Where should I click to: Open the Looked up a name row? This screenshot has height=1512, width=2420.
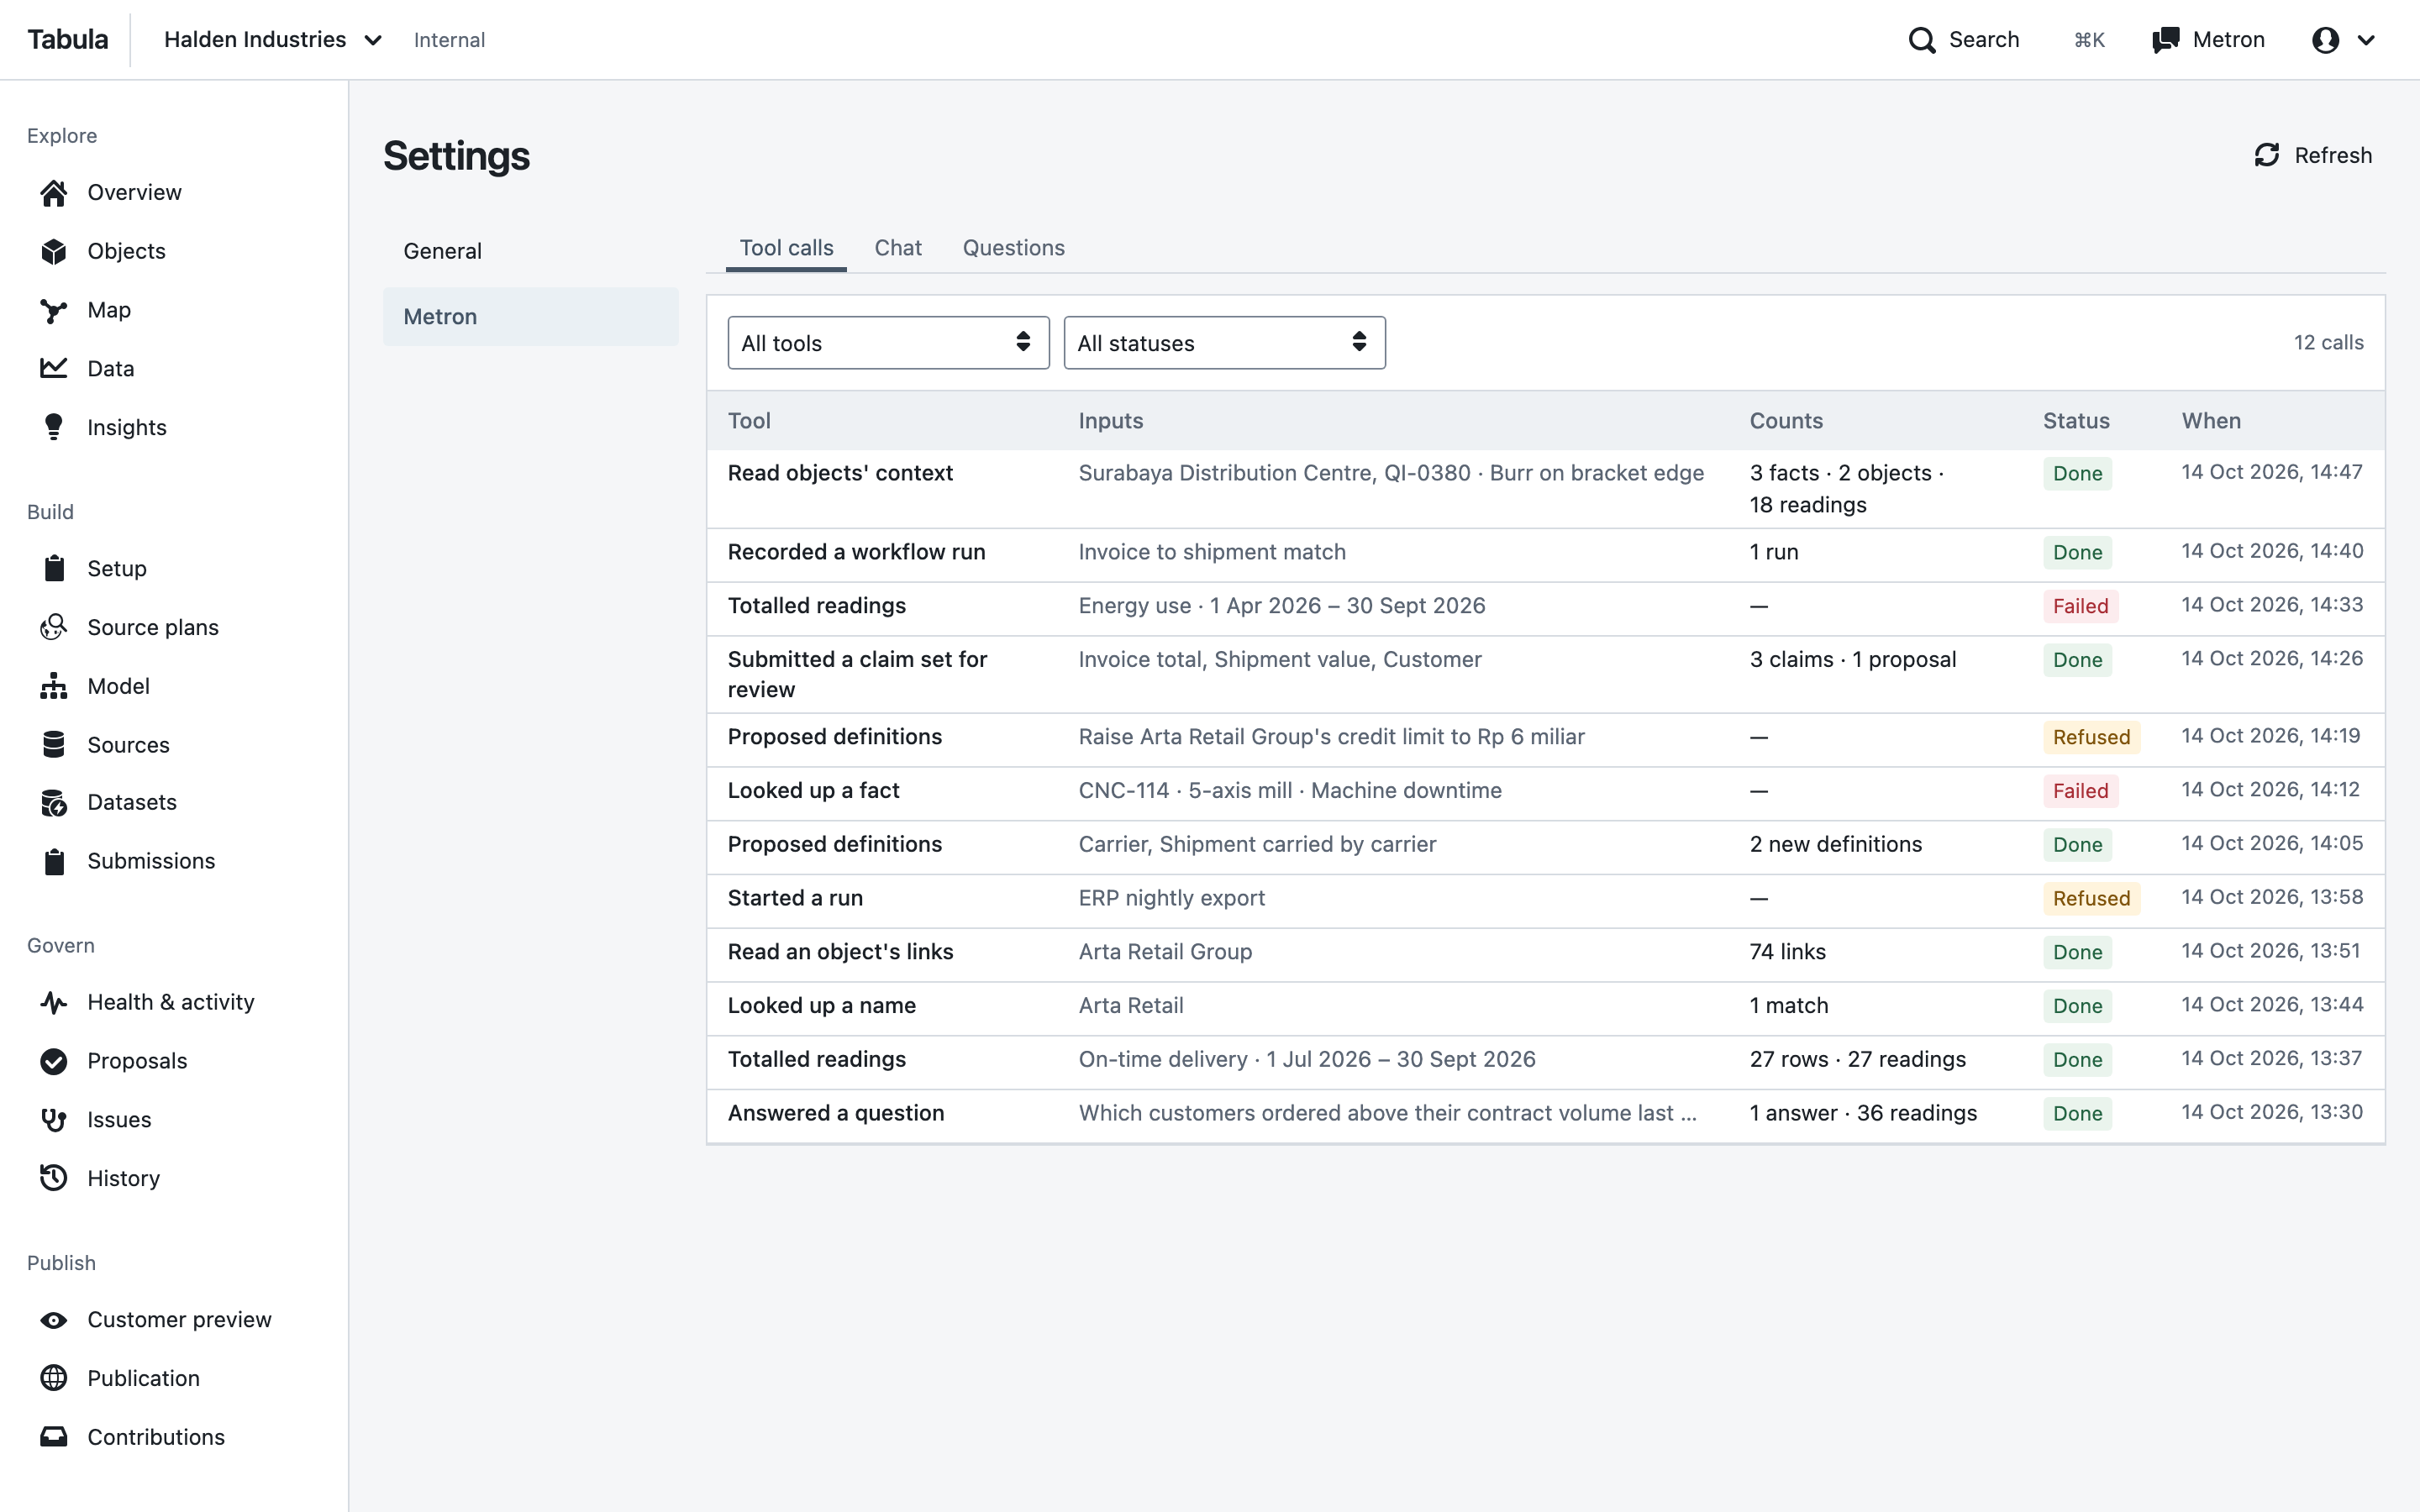point(1545,1009)
